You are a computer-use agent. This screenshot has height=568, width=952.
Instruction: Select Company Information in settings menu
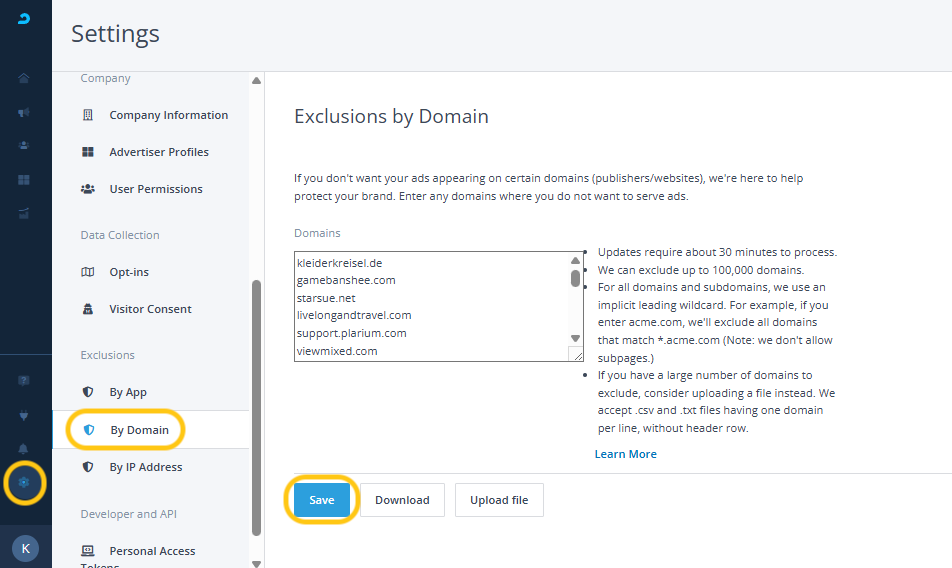click(x=168, y=115)
